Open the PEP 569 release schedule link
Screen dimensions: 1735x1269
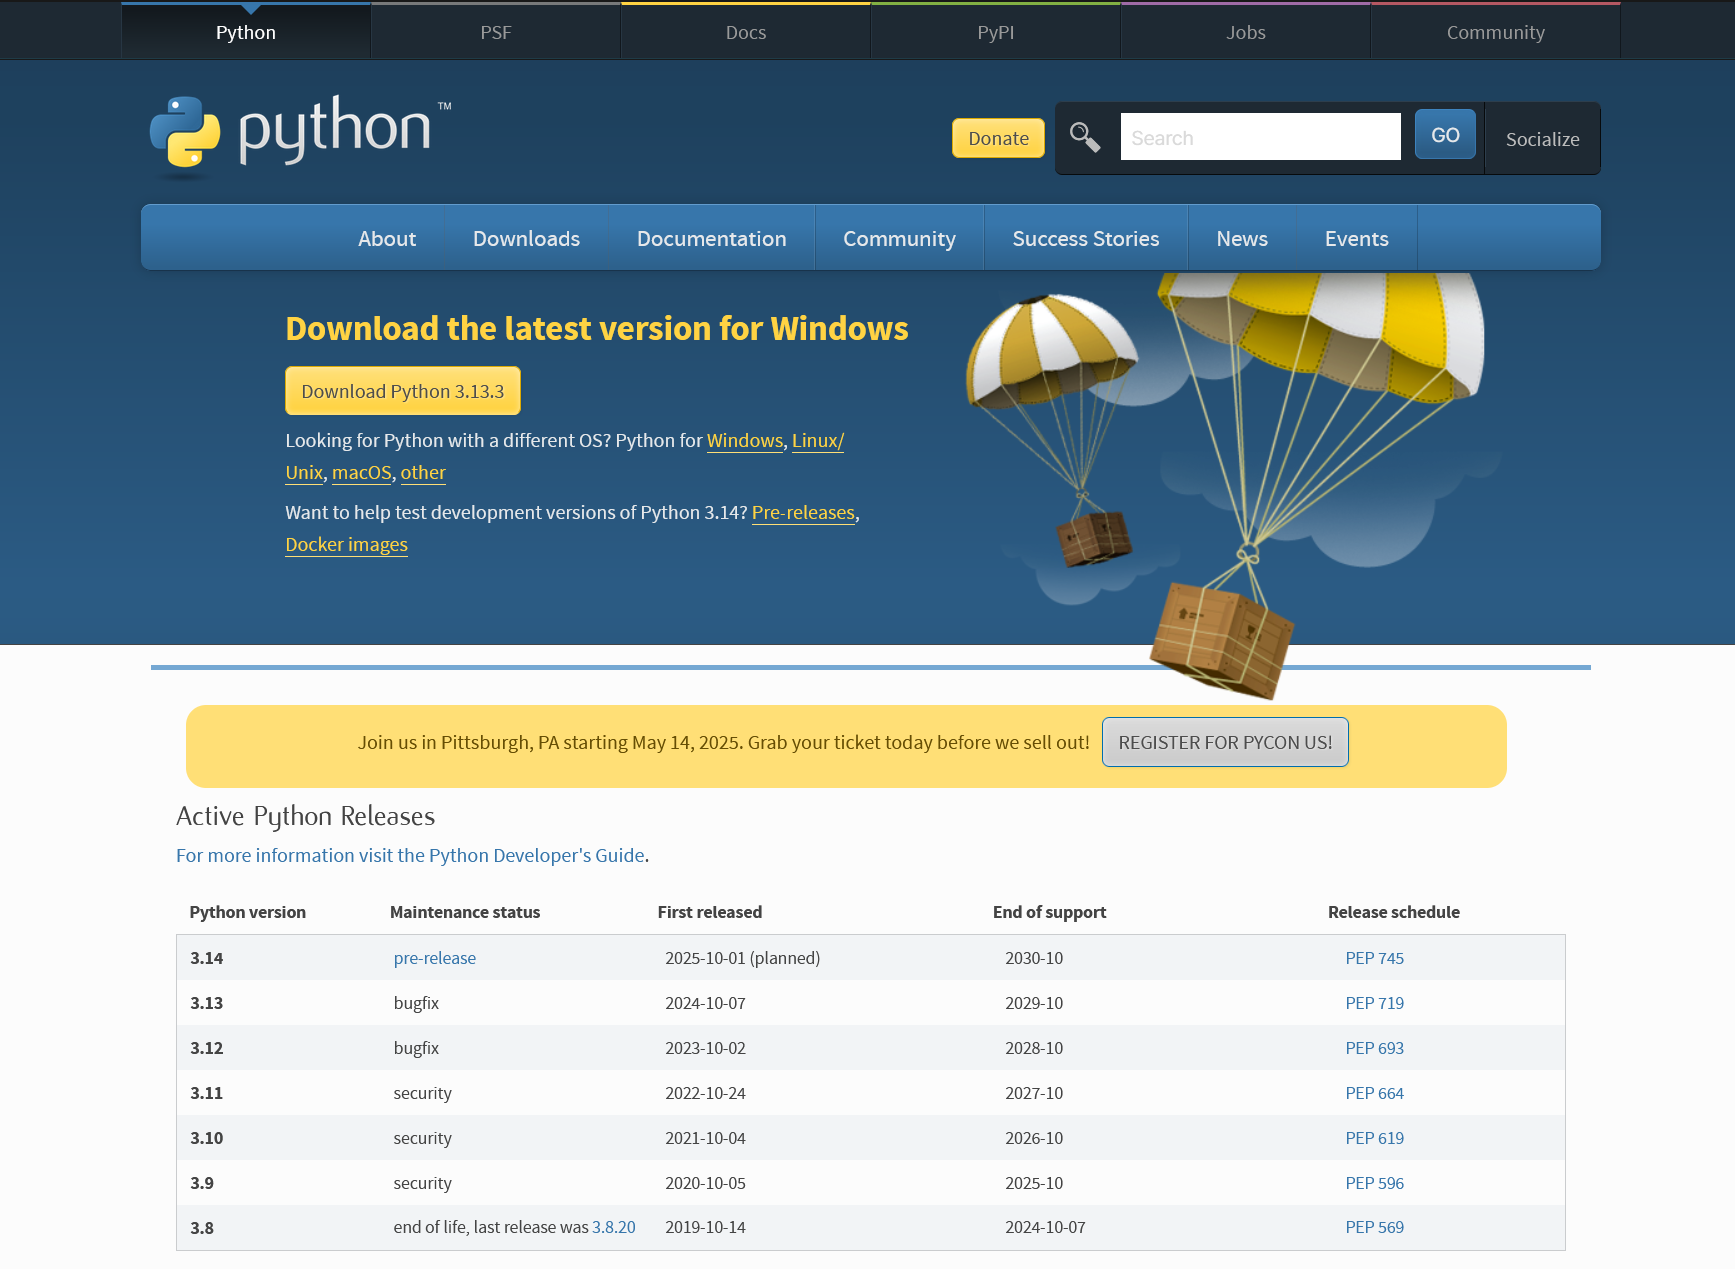[x=1374, y=1227]
